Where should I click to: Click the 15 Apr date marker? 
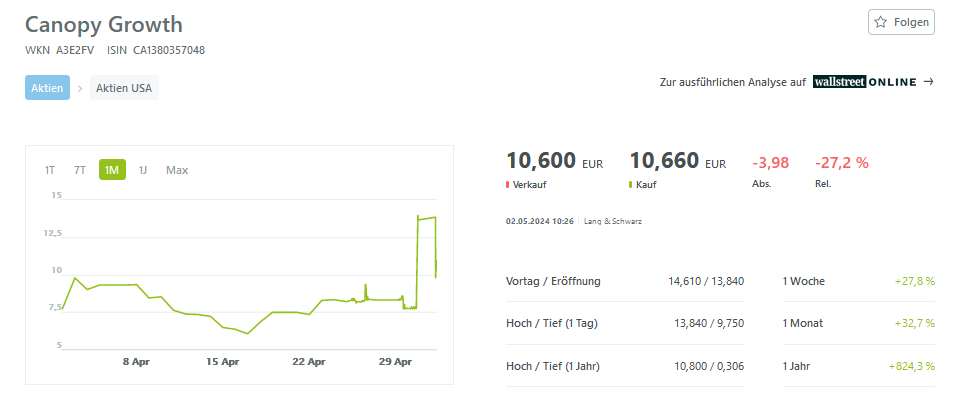coord(222,361)
